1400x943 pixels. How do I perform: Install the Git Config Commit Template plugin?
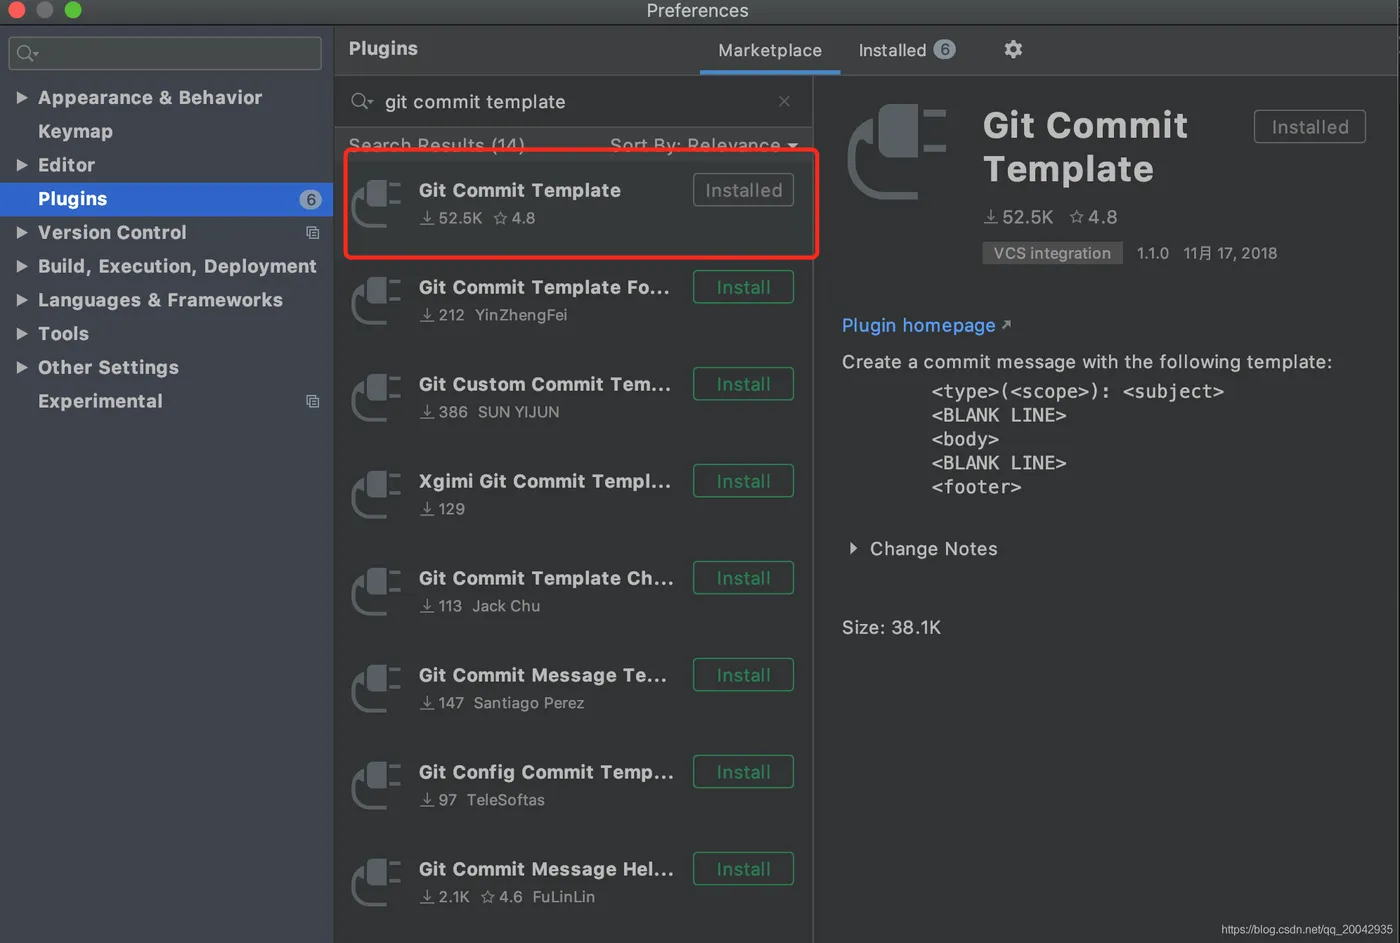pyautogui.click(x=743, y=772)
